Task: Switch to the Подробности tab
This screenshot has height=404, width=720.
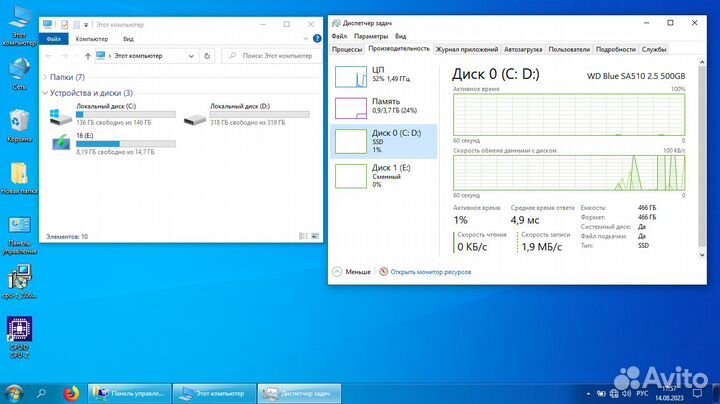Action: pyautogui.click(x=616, y=49)
